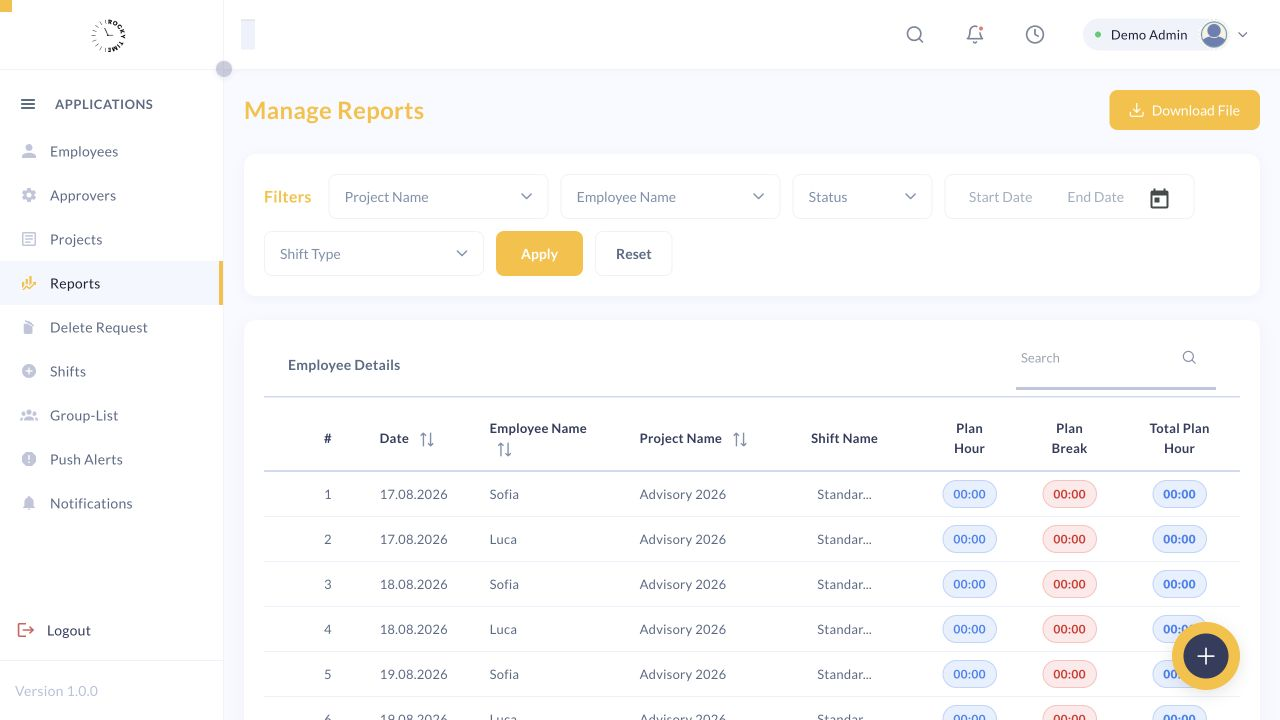Open the Employees menu item
This screenshot has width=1280, height=720.
tap(110, 151)
